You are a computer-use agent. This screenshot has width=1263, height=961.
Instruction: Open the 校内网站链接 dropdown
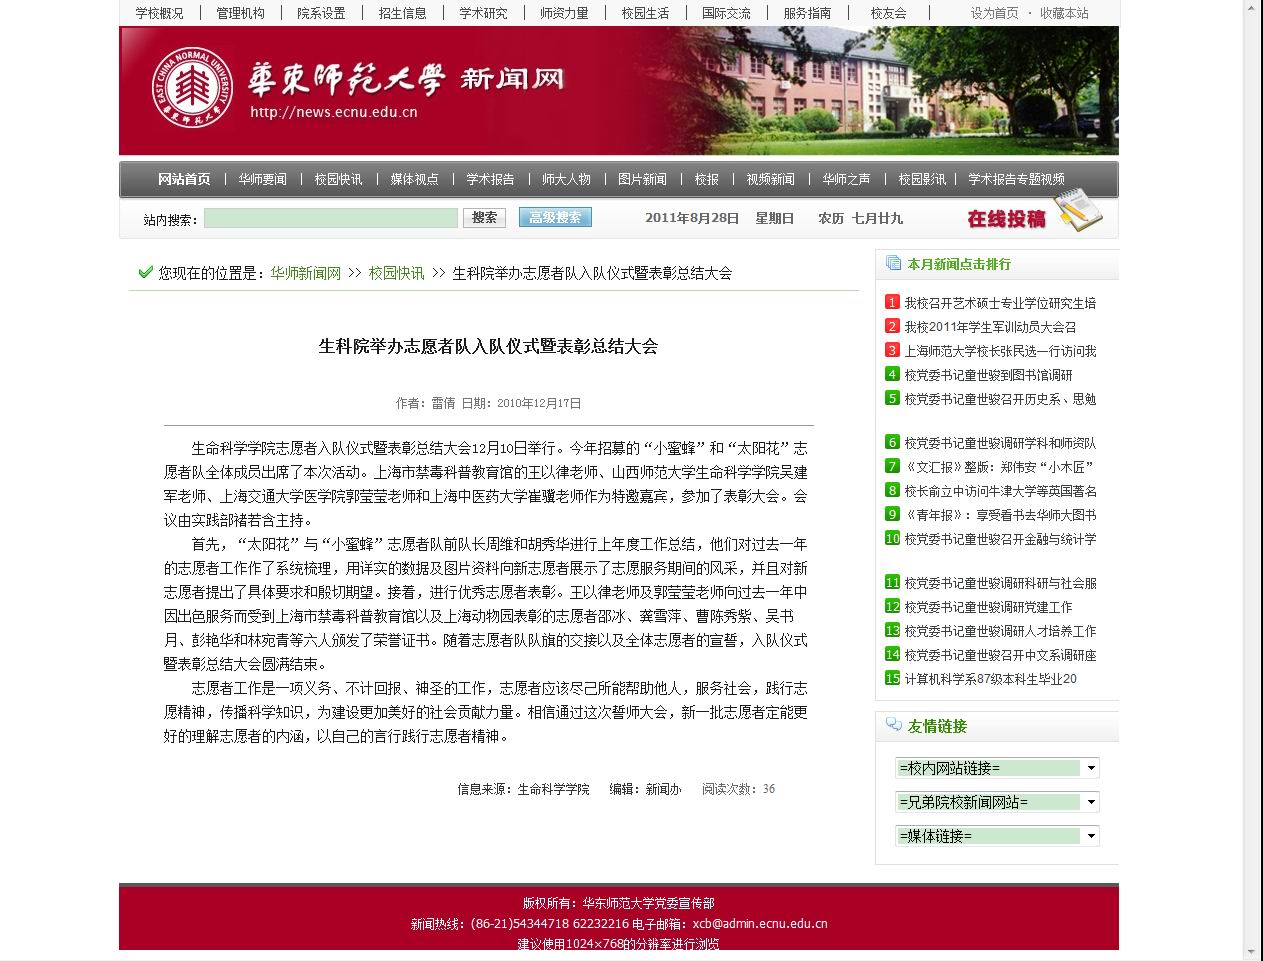click(x=997, y=768)
